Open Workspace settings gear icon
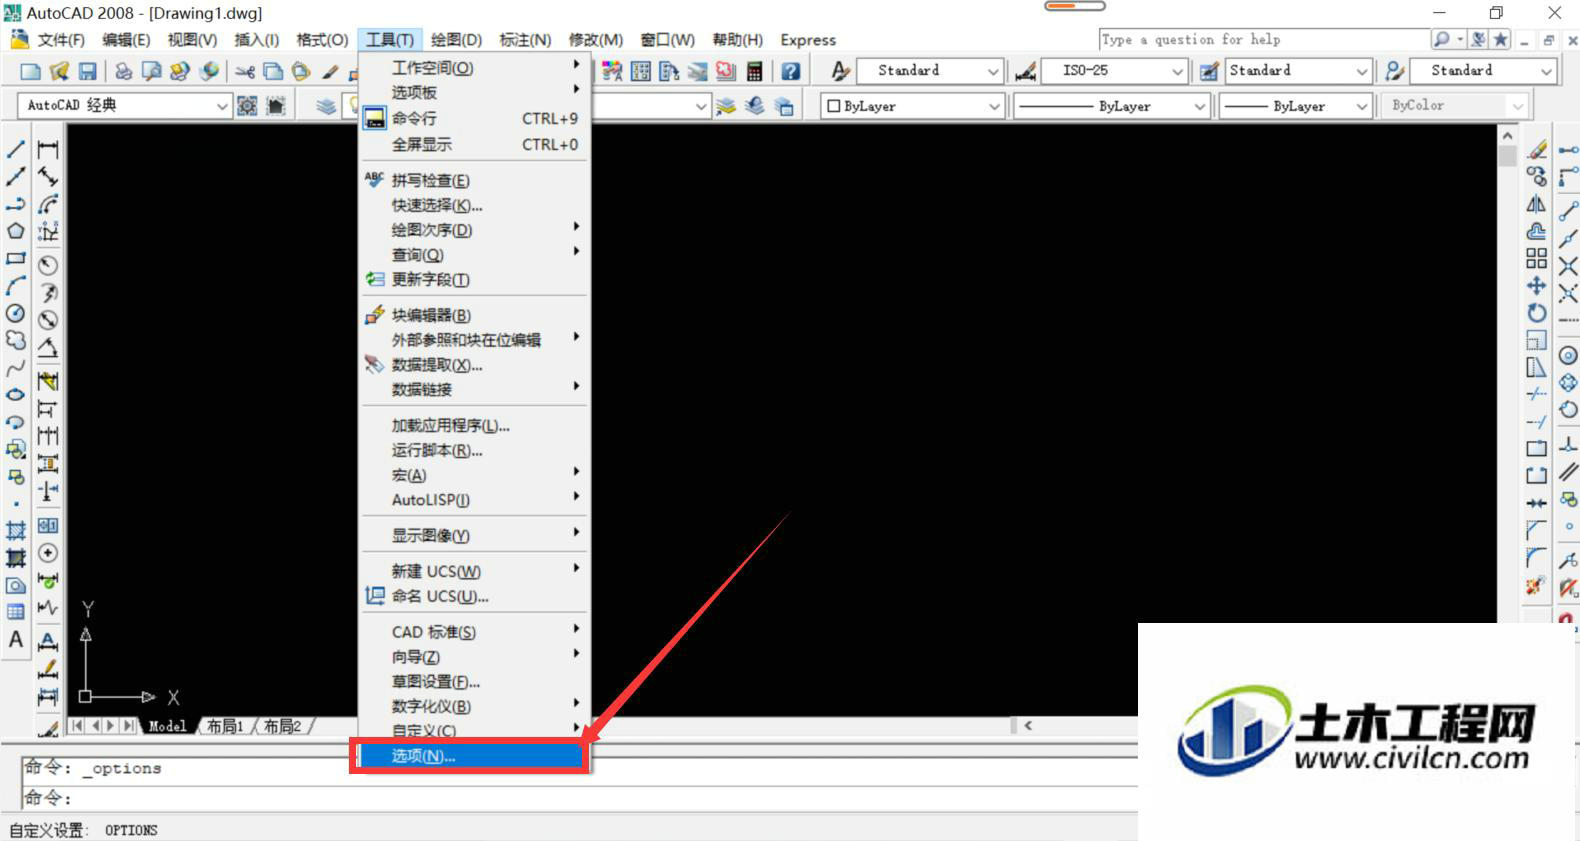The image size is (1580, 841). [247, 105]
